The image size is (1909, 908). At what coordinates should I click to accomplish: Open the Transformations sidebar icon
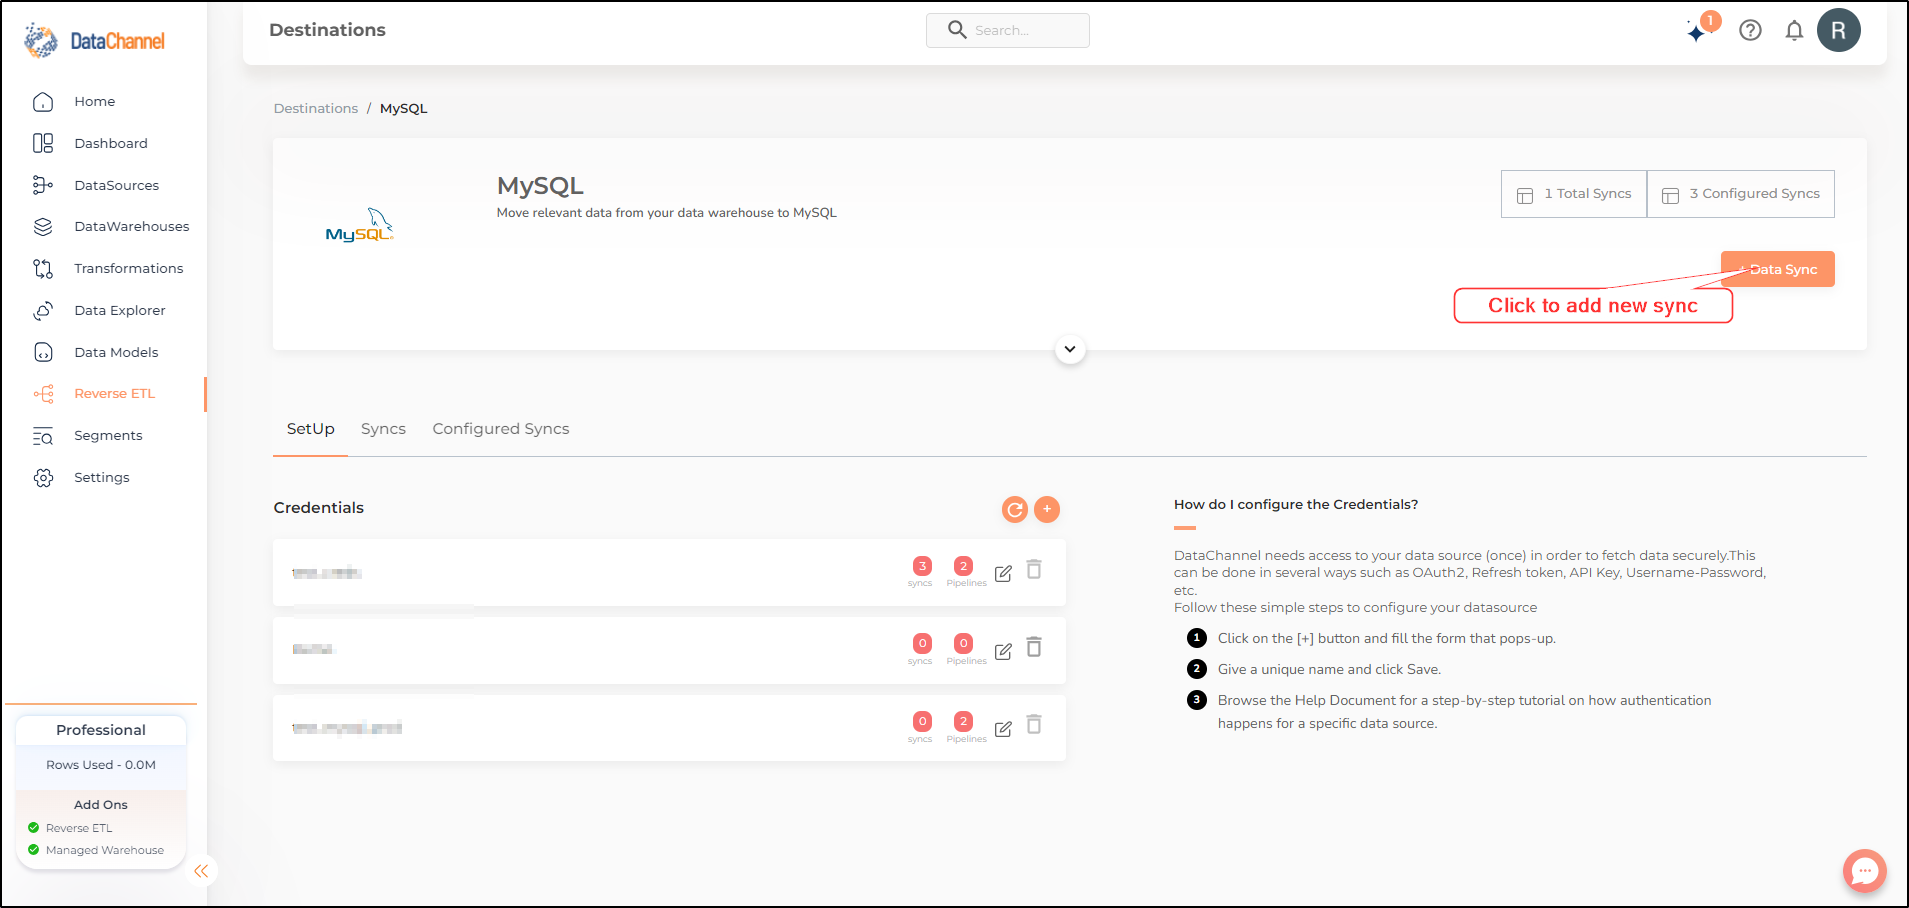pyautogui.click(x=43, y=269)
